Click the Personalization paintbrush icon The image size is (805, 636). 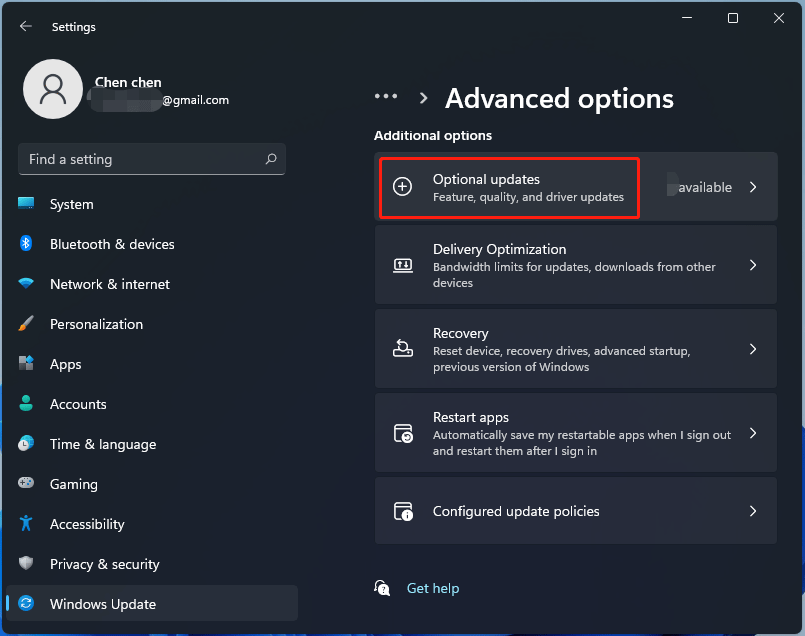pyautogui.click(x=26, y=324)
